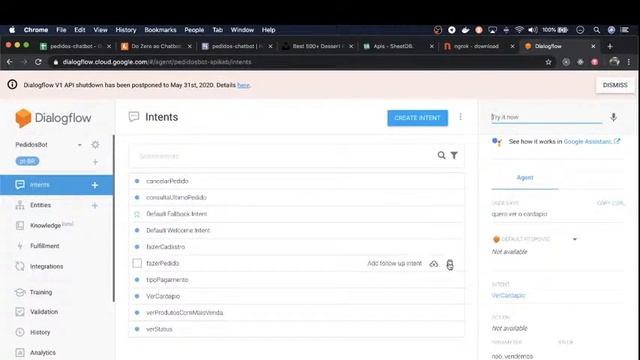Open the Default Welcome Intent

point(178,231)
